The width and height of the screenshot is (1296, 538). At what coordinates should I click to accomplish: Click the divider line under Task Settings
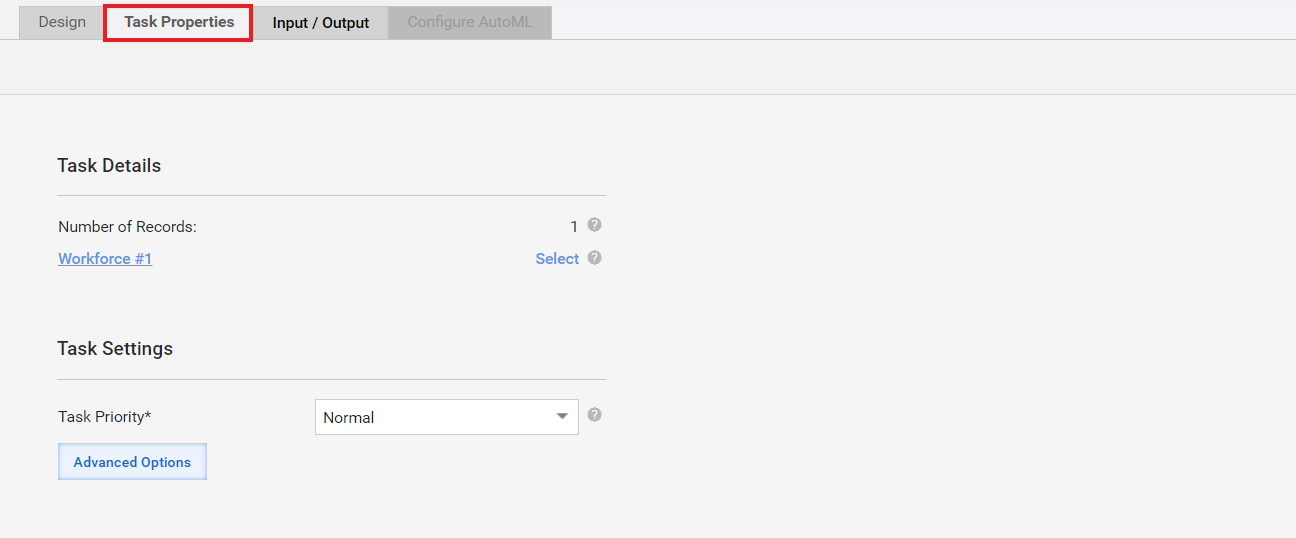pyautogui.click(x=331, y=379)
